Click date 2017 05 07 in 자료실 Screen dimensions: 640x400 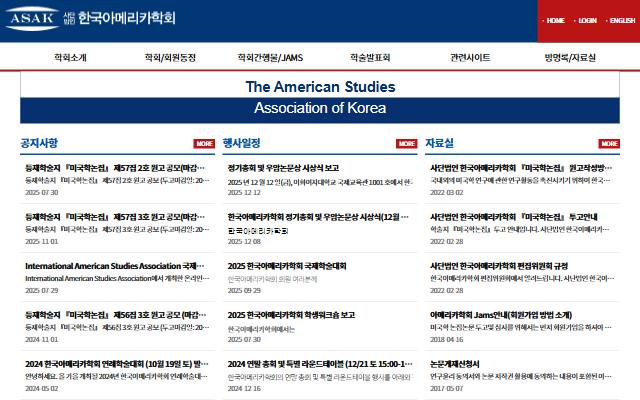[447, 389]
